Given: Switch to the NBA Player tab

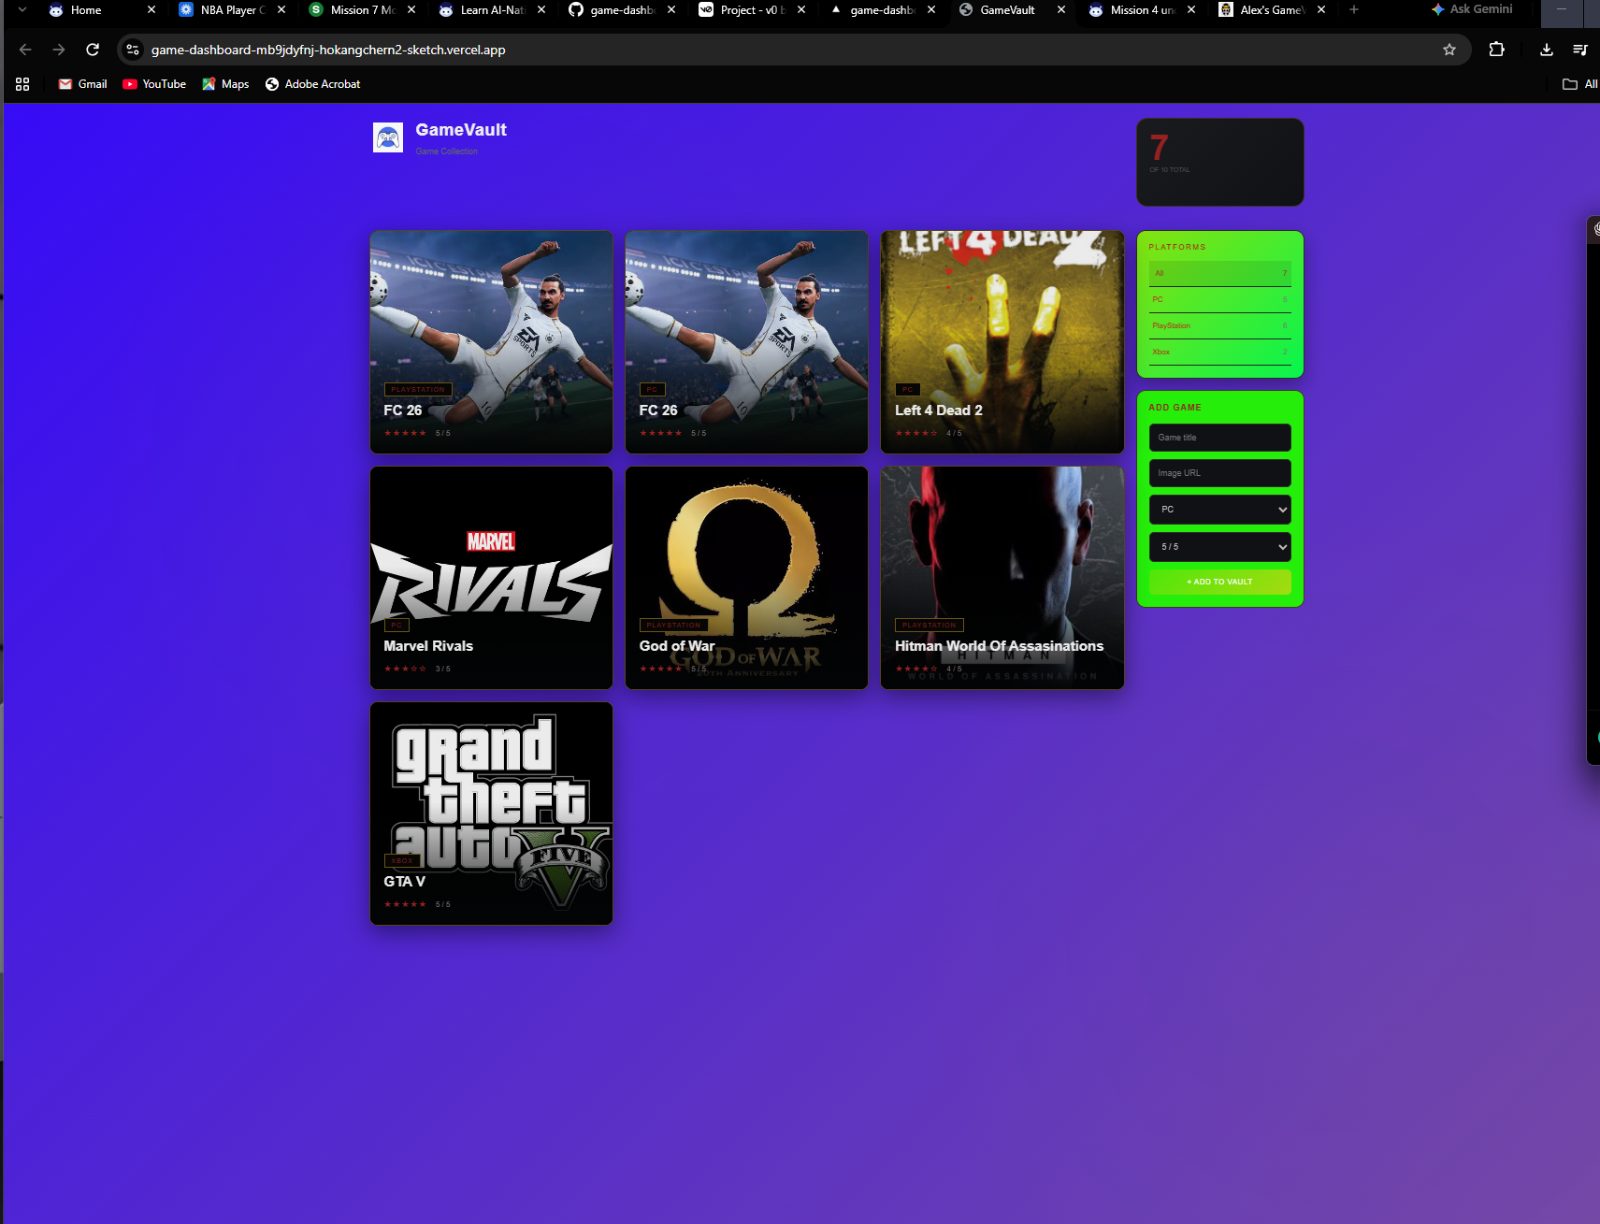Looking at the screenshot, I should [222, 10].
